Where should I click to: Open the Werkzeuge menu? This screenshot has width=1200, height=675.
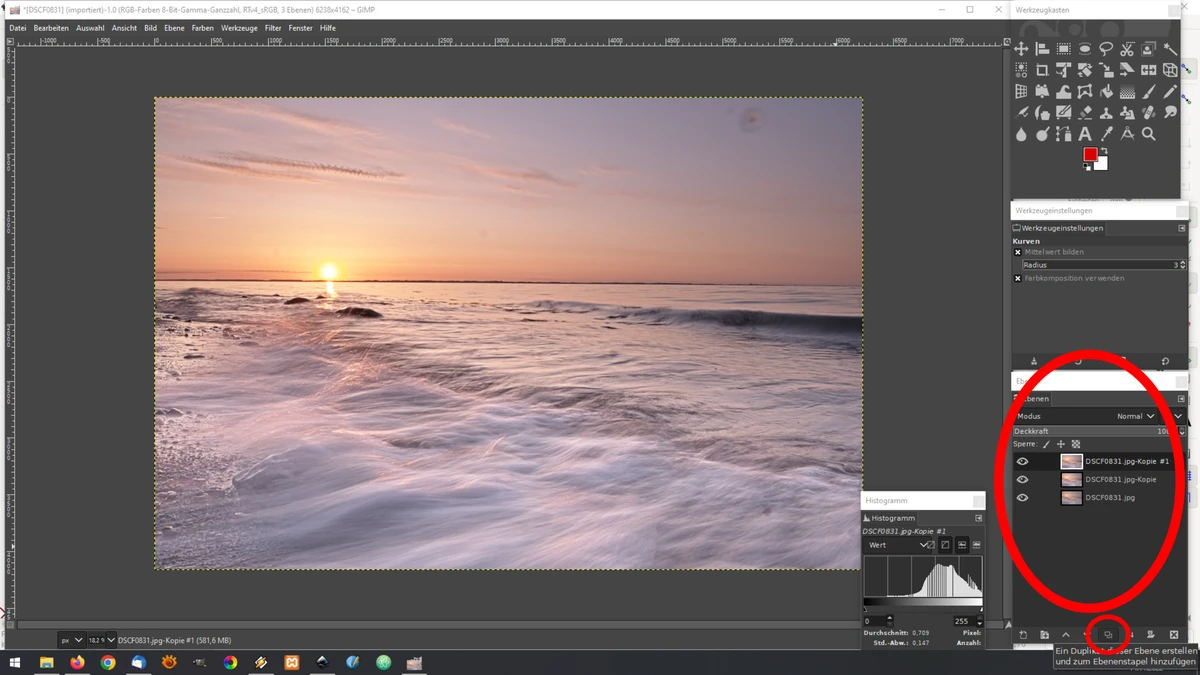coord(239,28)
